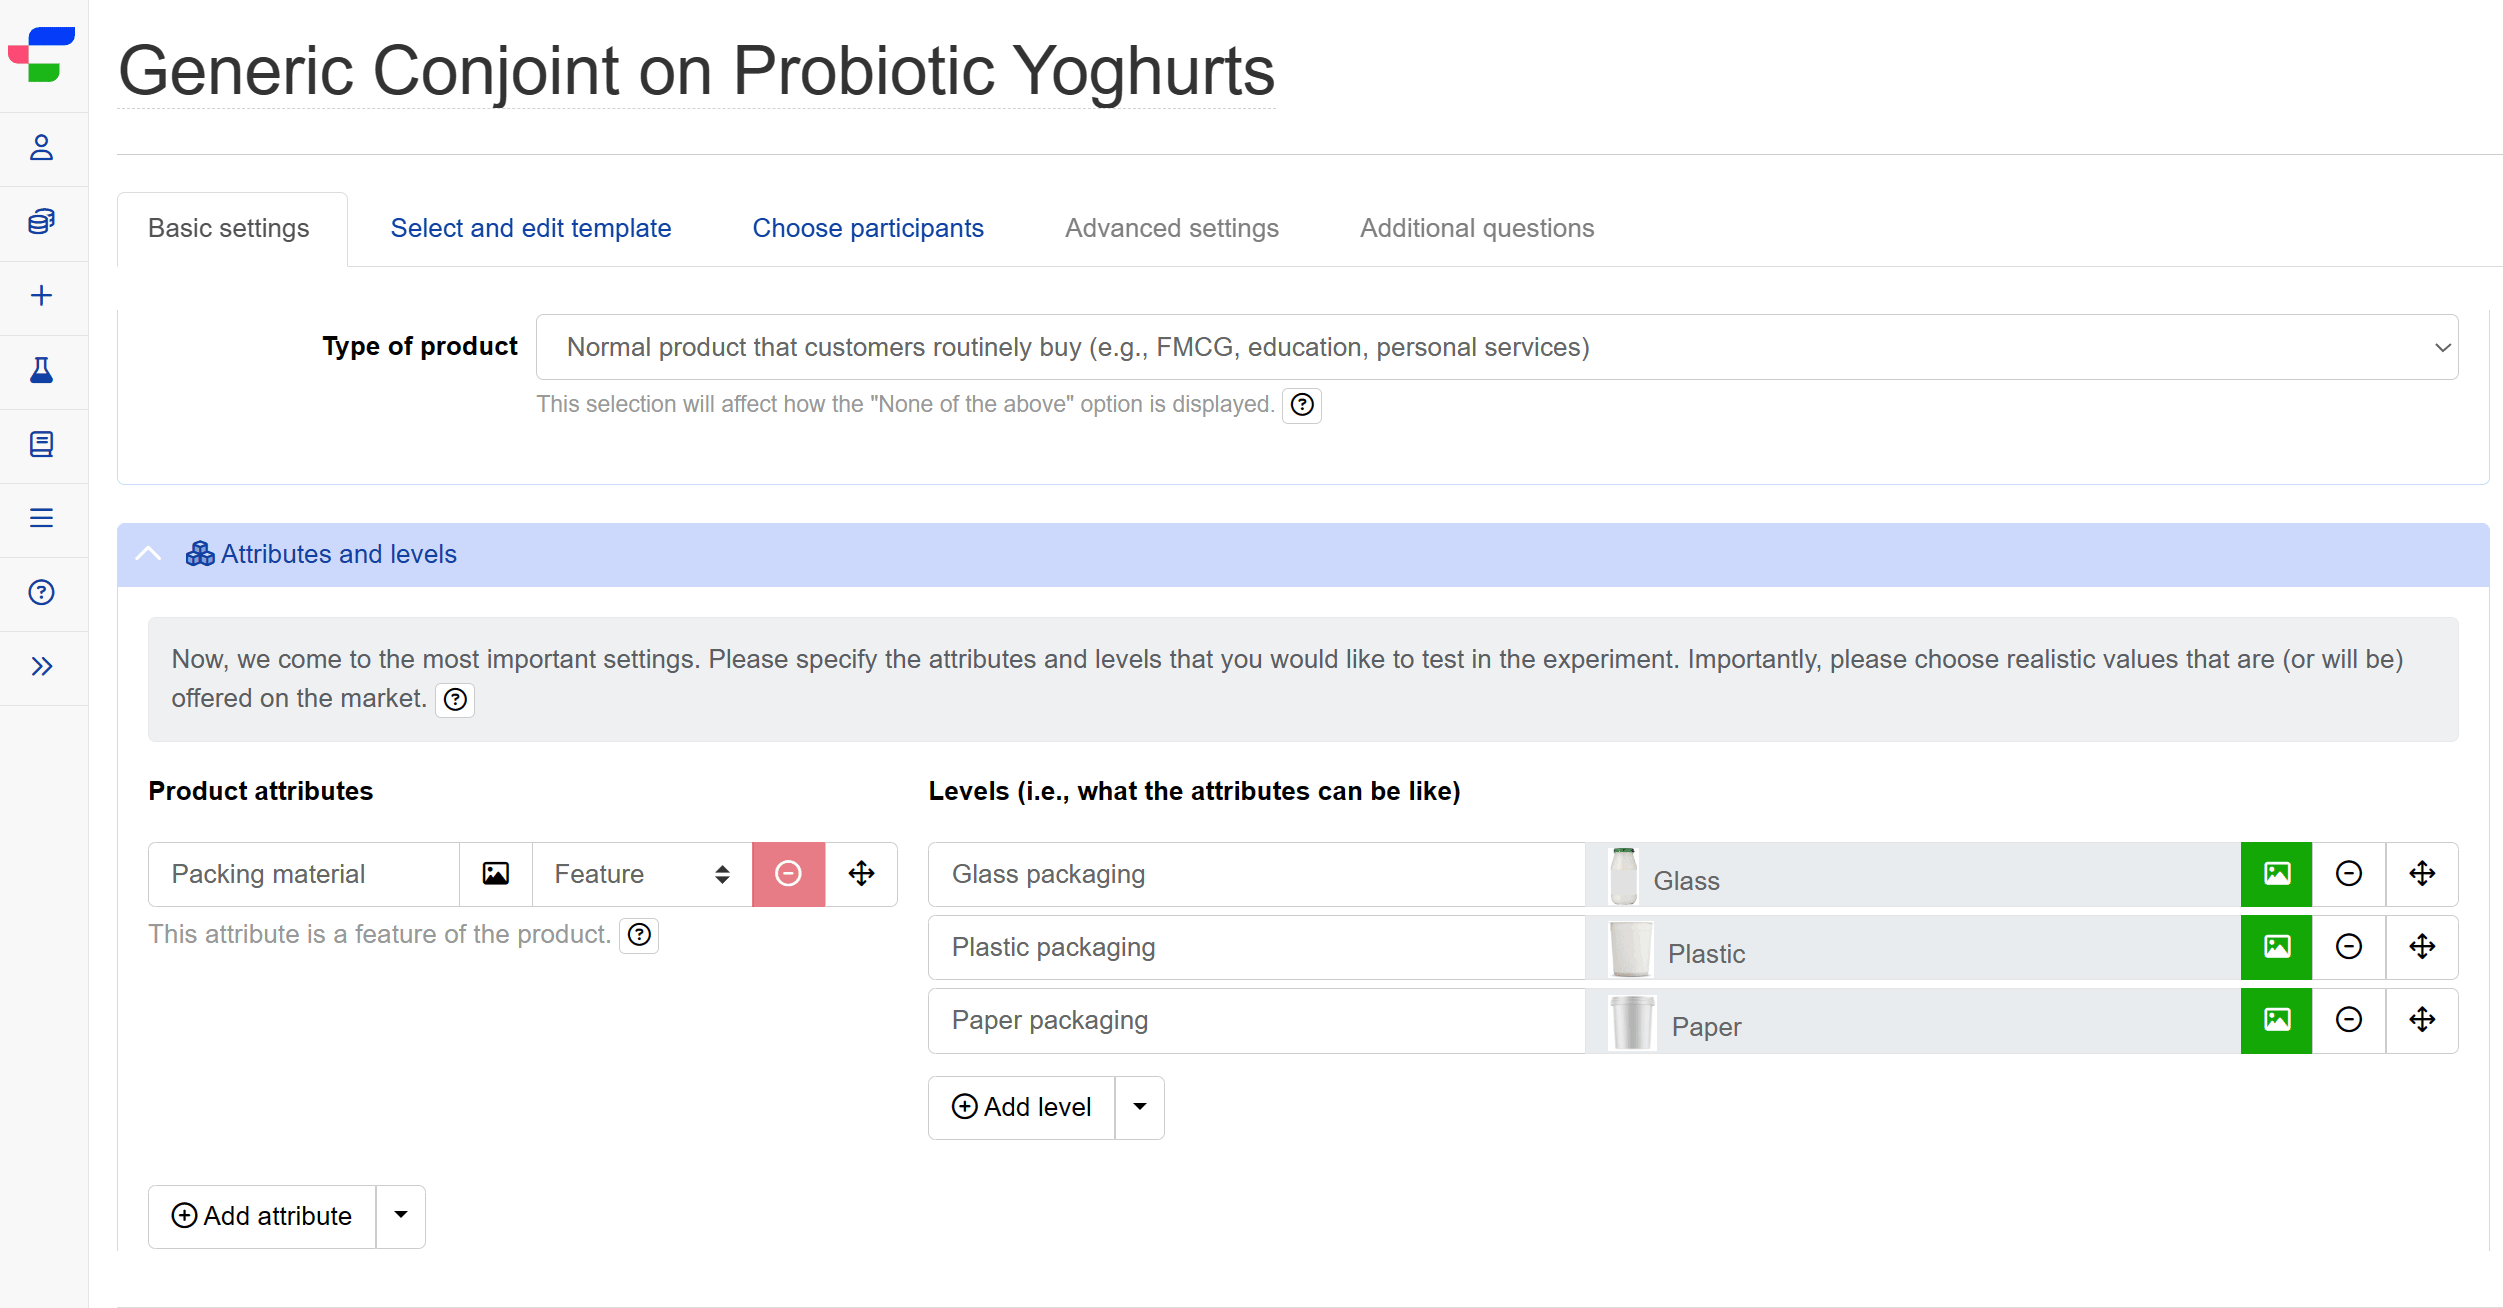Open Add level dropdown arrow
Viewport: 2503px width, 1308px height.
pyautogui.click(x=1140, y=1107)
